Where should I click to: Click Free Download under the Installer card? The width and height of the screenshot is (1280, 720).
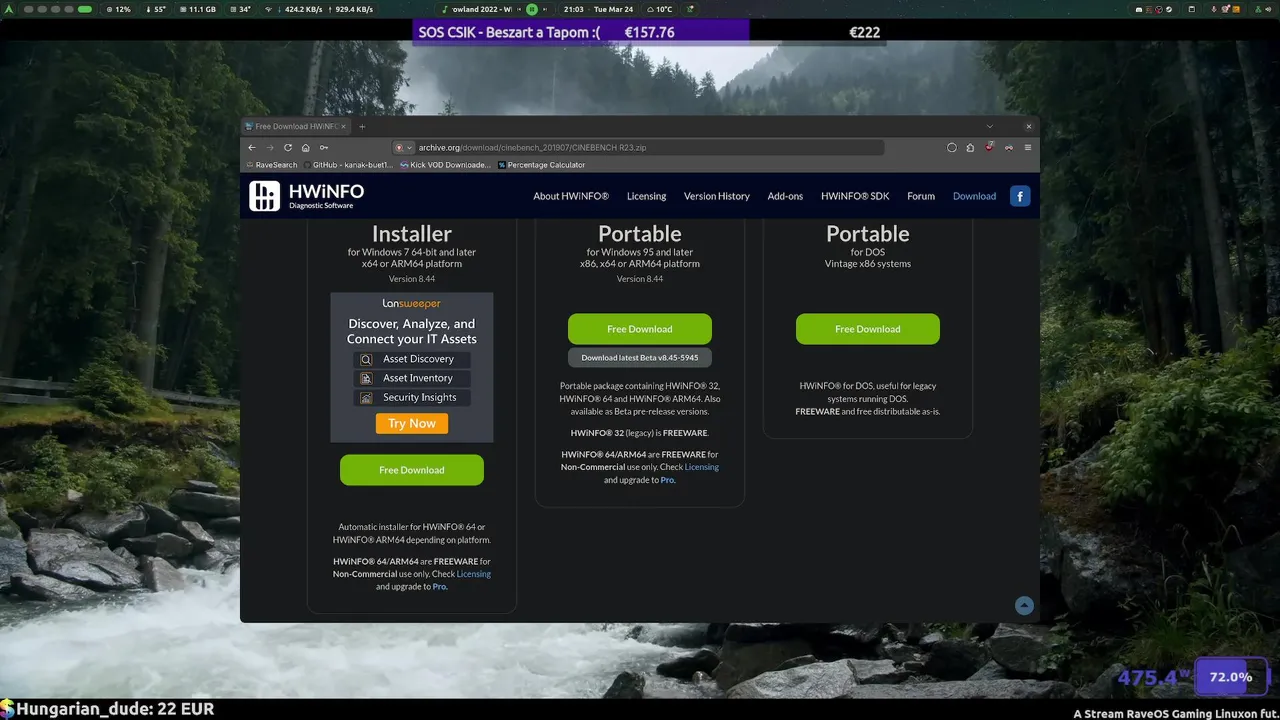pyautogui.click(x=412, y=470)
